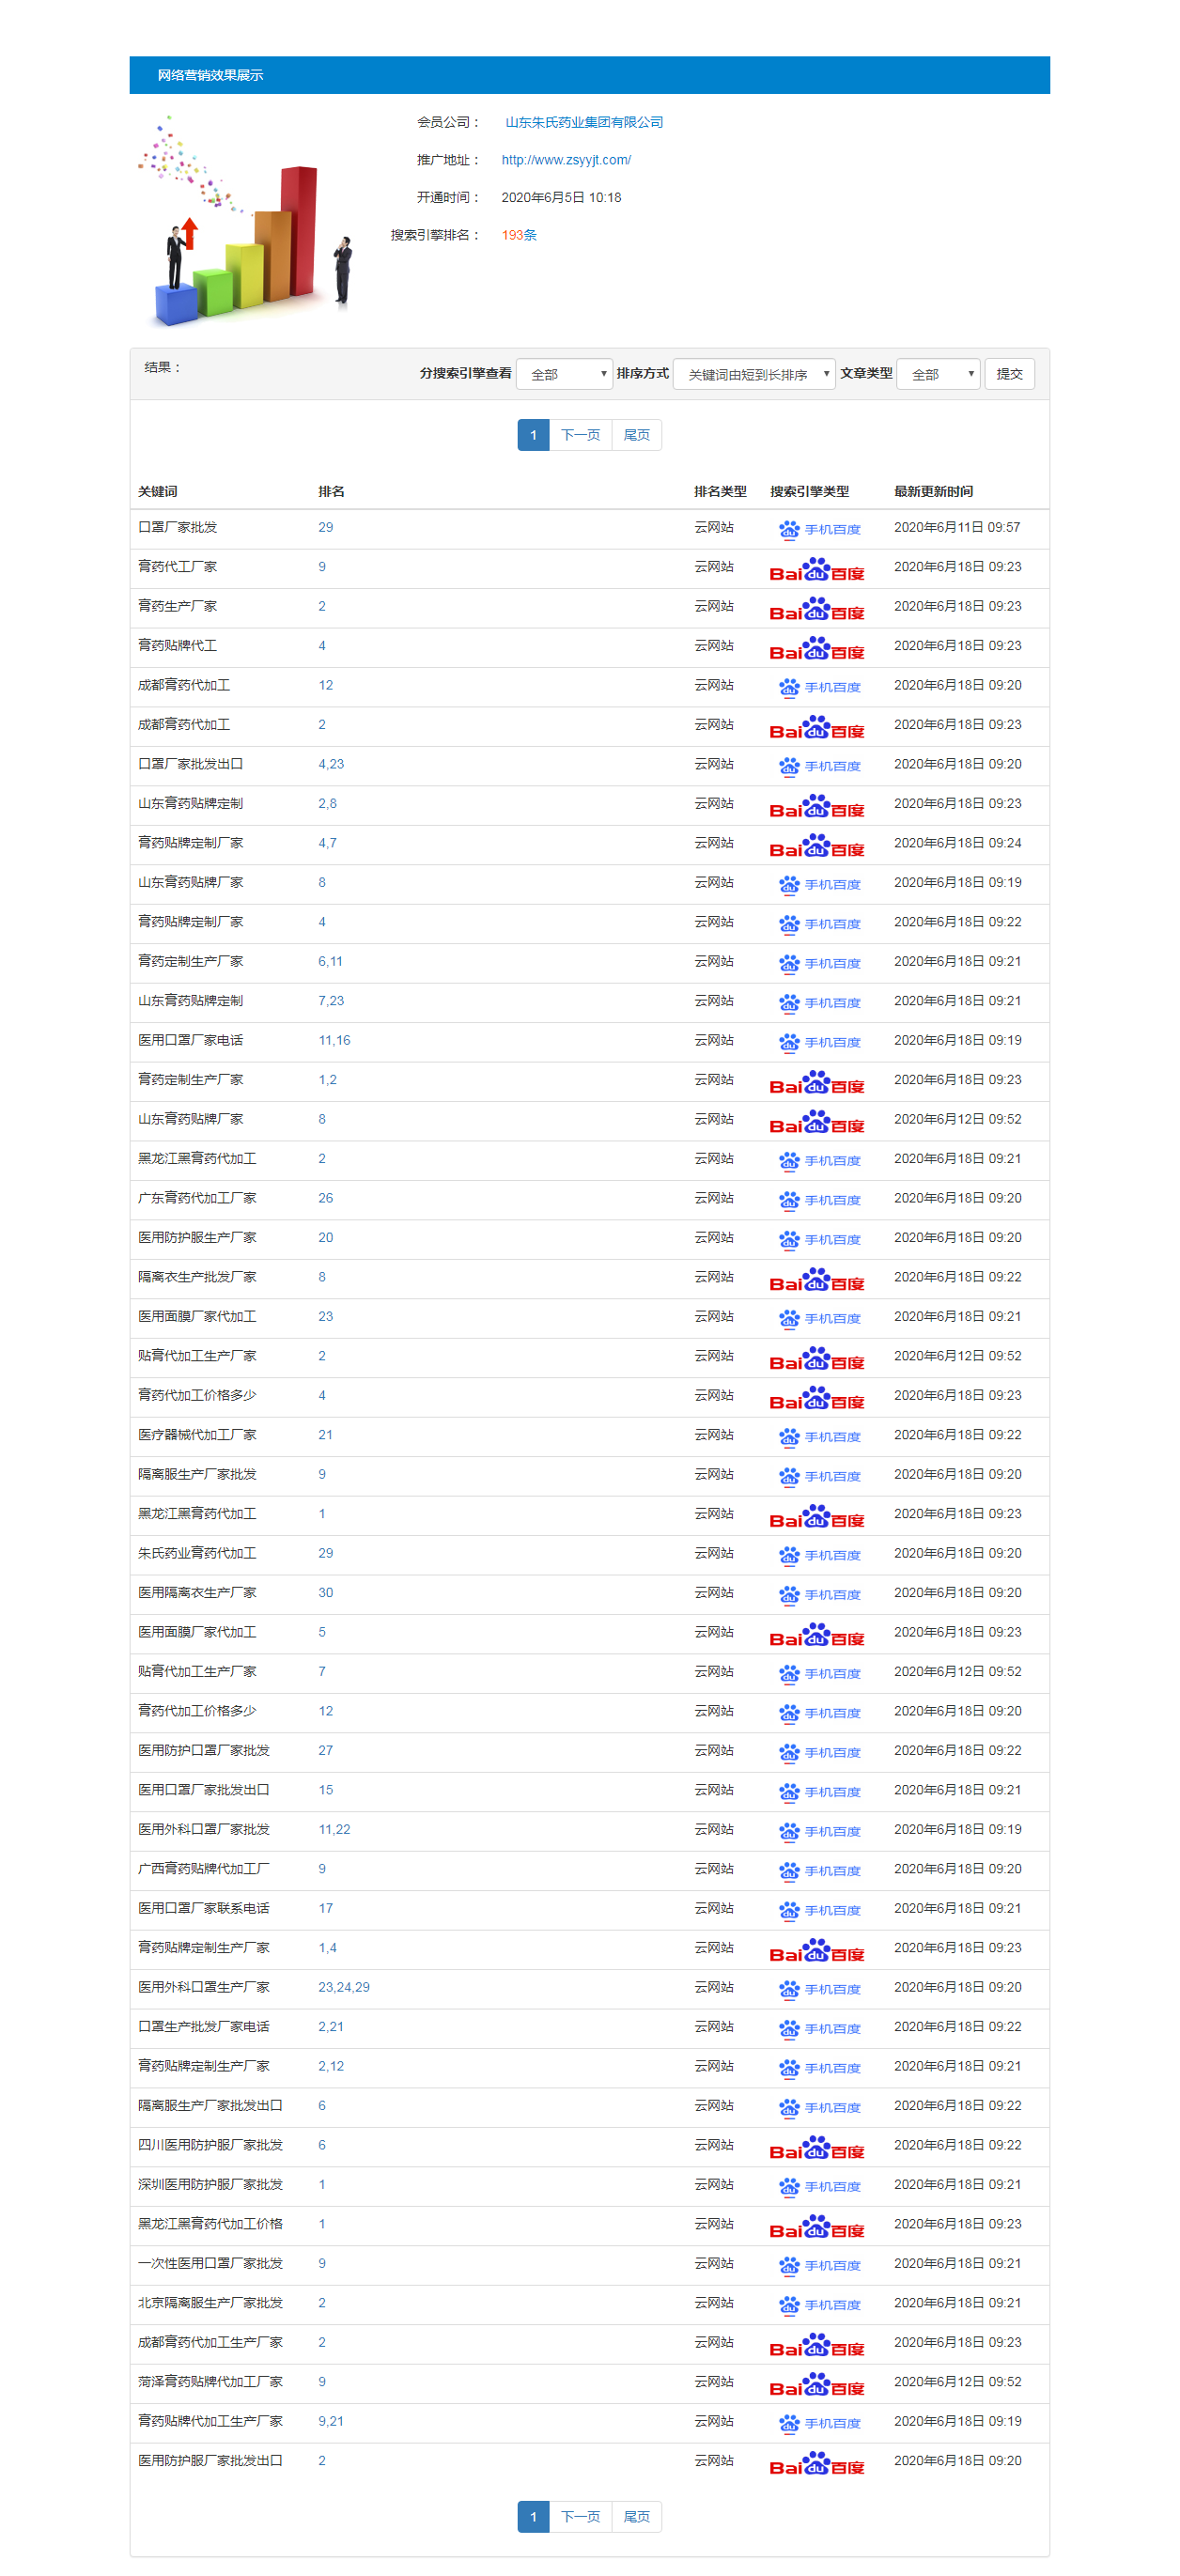
Task: Click Baidu logo in 菏泽膏药贴牌代加工厂家 row
Action: coord(816,2384)
